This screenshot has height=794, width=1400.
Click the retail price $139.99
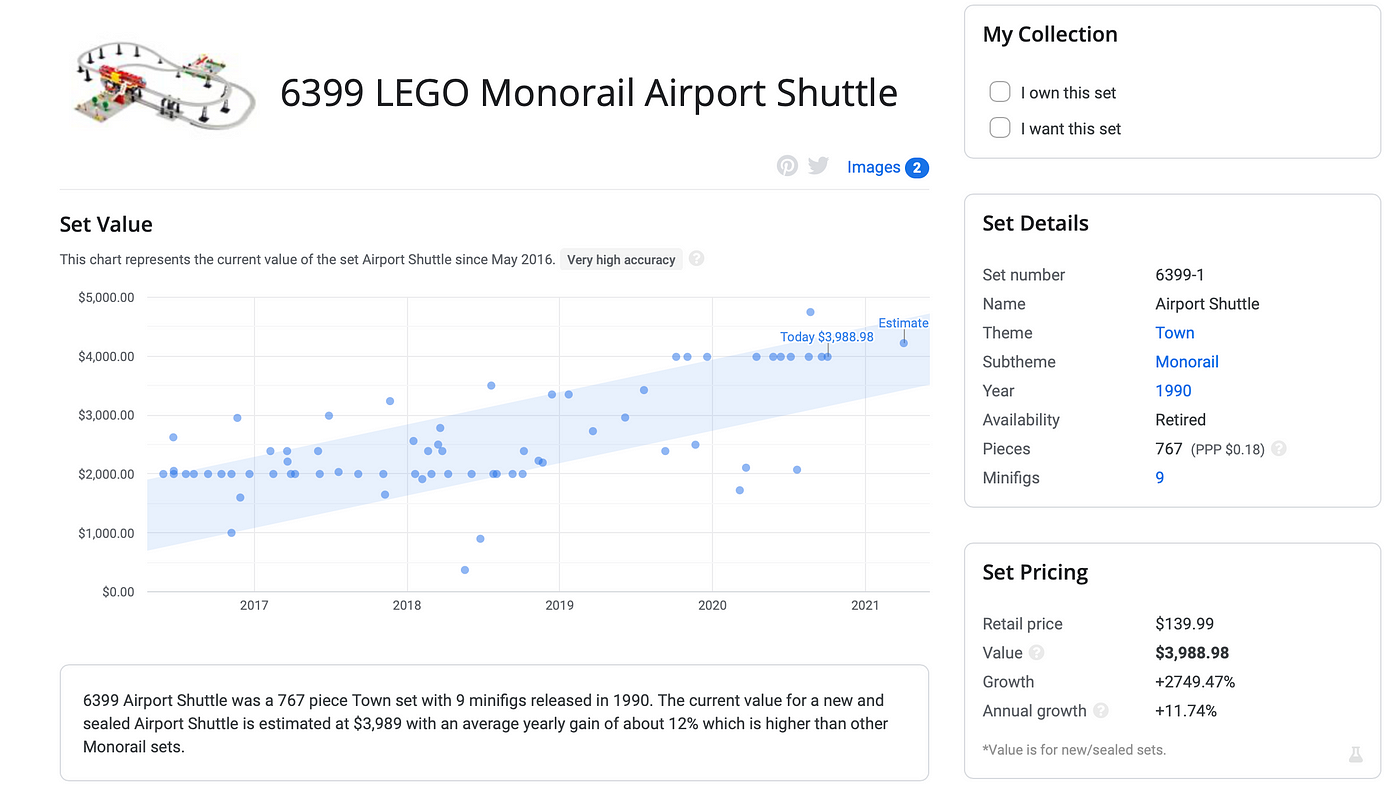click(1184, 624)
